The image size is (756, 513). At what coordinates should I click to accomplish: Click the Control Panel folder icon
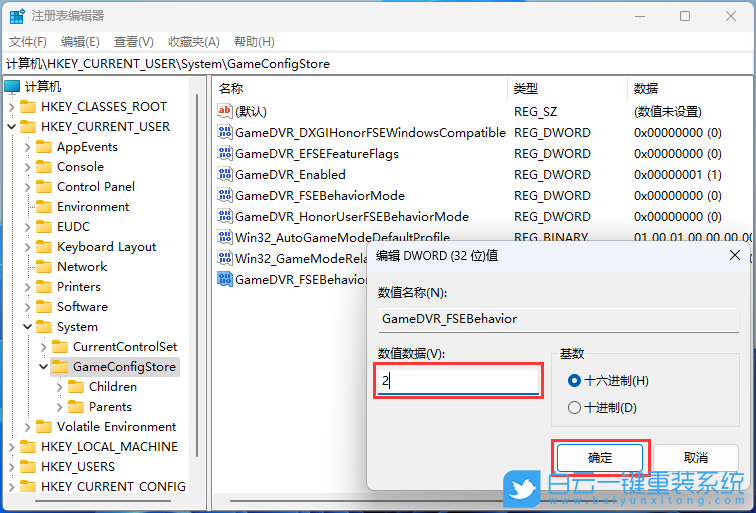(44, 187)
